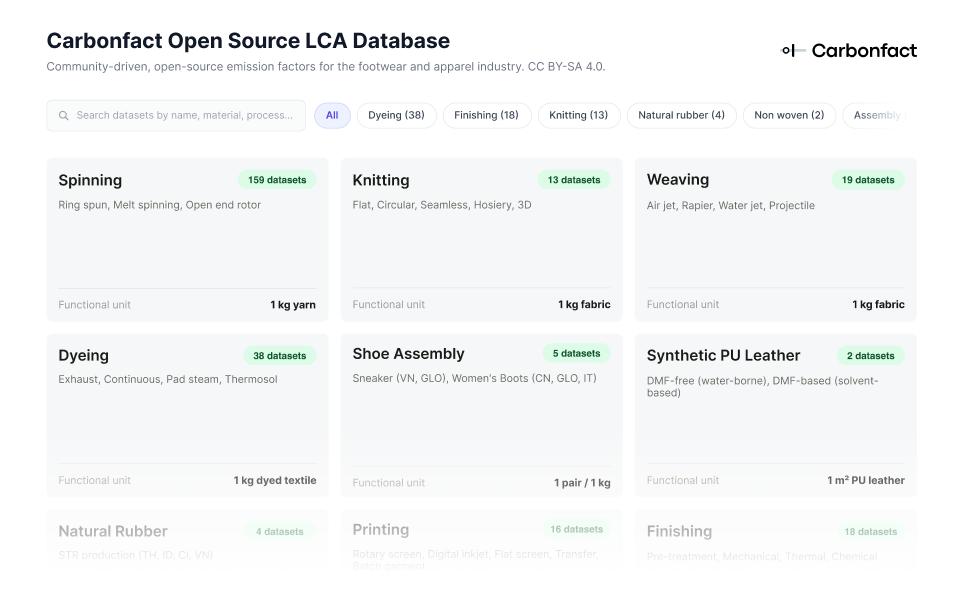Click "Air jet, Rapier, Water jet, Projectile" text
963x596 pixels.
[731, 205]
